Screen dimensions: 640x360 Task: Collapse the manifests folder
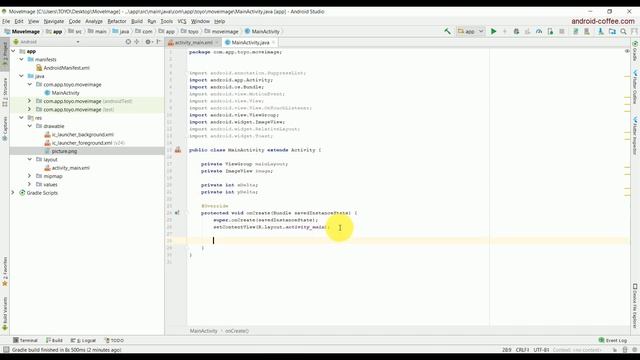tap(21, 59)
